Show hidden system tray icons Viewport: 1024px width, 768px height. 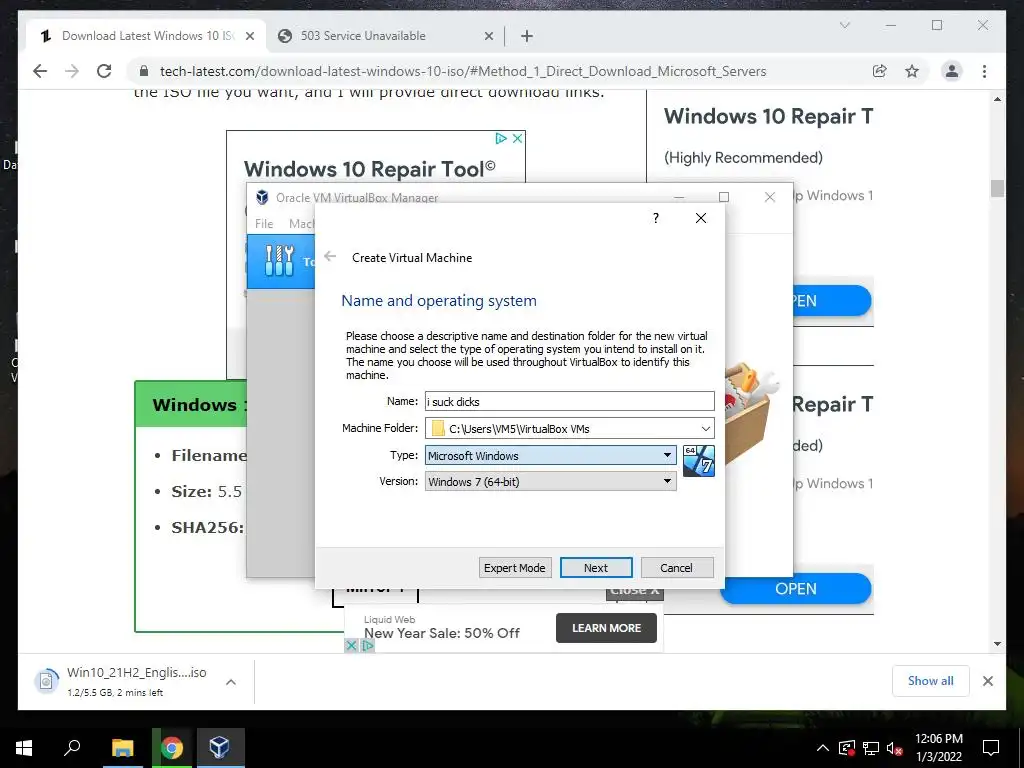pyautogui.click(x=823, y=748)
